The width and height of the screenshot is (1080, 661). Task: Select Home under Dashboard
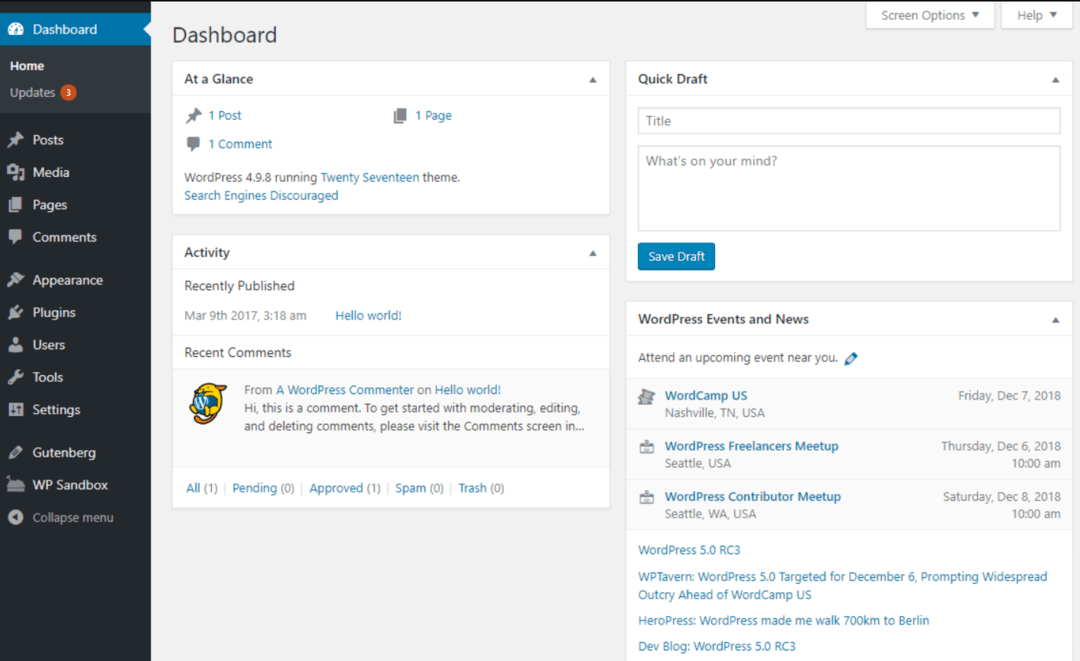pos(26,65)
